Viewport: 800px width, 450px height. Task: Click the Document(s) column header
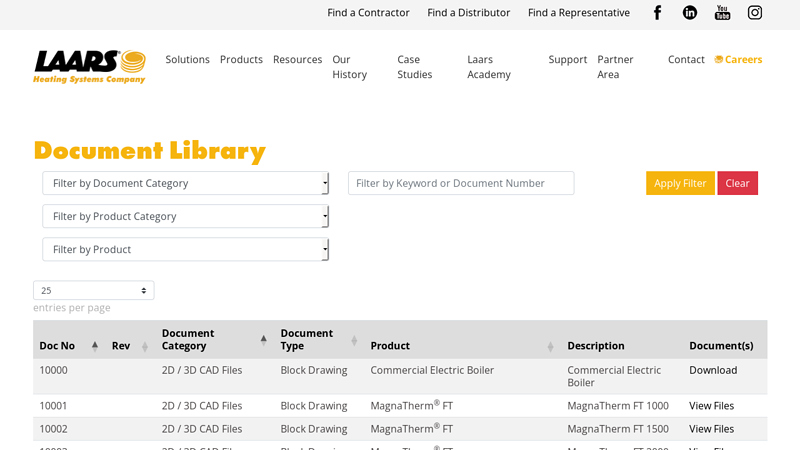point(721,345)
